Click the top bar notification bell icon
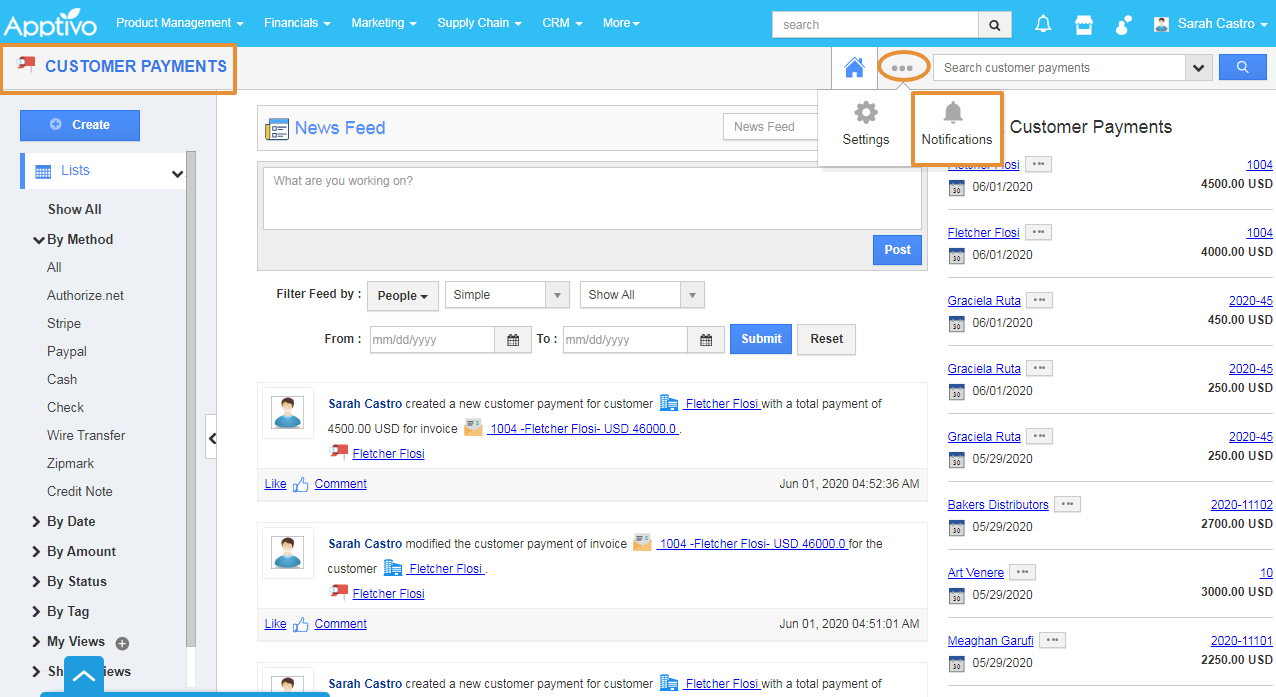The width and height of the screenshot is (1276, 697). click(1043, 24)
